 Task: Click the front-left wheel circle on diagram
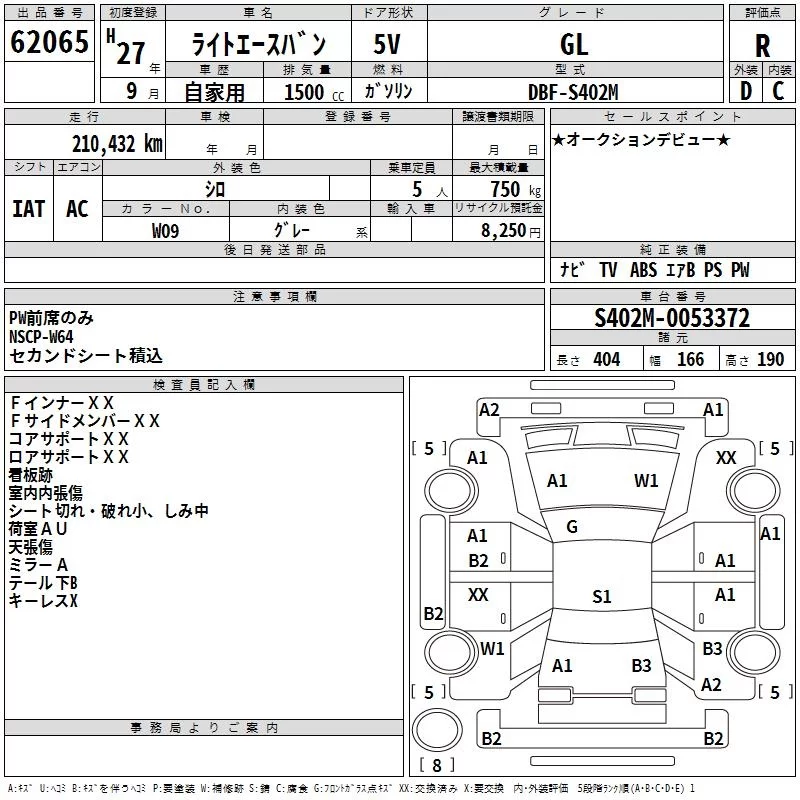coord(451,491)
